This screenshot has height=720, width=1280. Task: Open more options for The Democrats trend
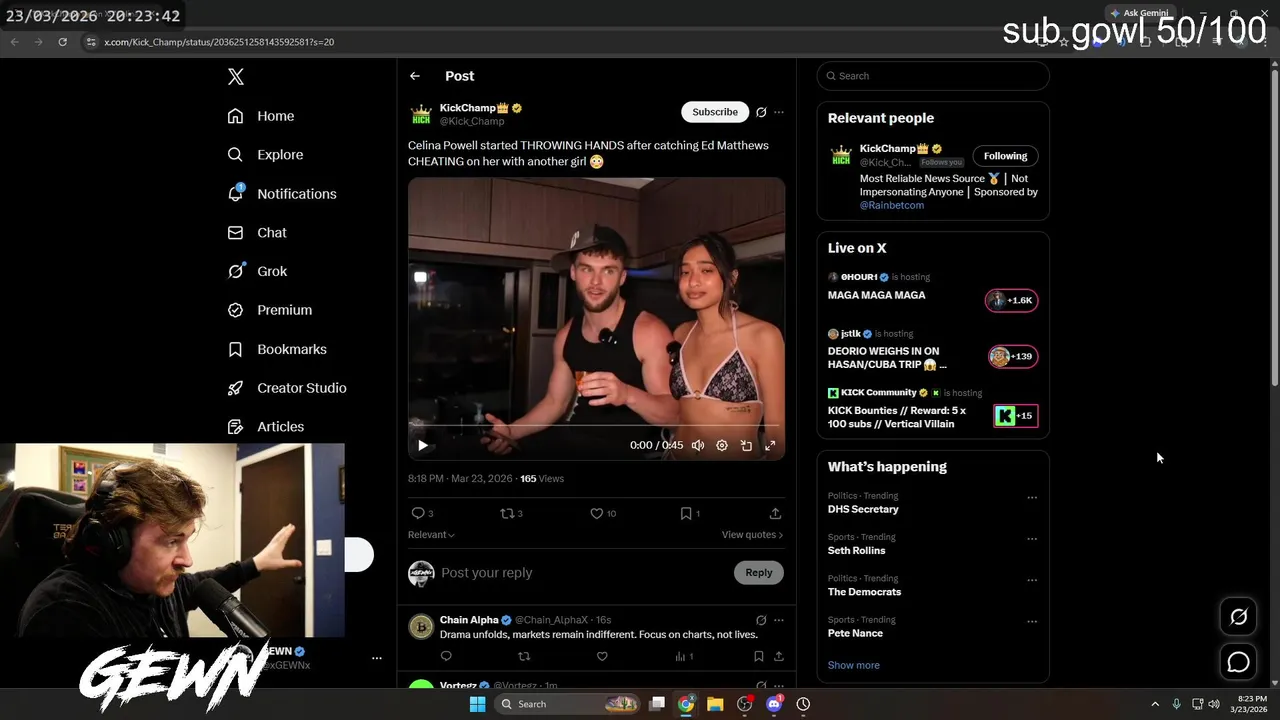point(1032,580)
